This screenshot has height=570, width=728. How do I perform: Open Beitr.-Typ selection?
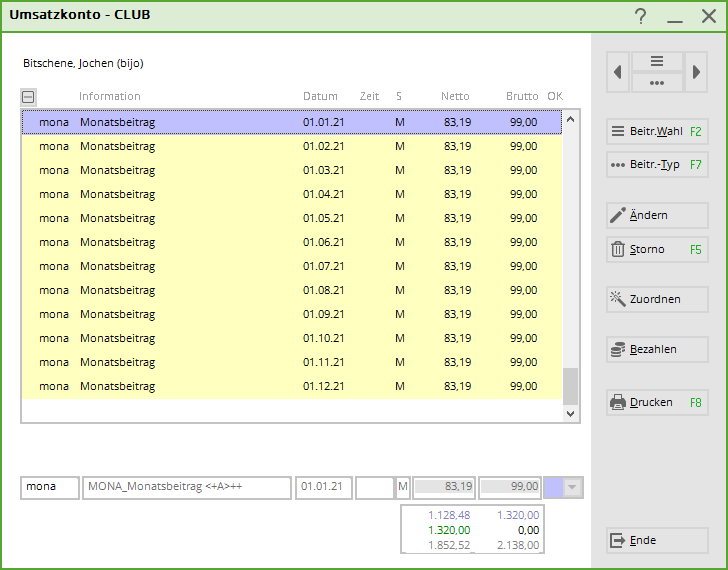[x=657, y=164]
